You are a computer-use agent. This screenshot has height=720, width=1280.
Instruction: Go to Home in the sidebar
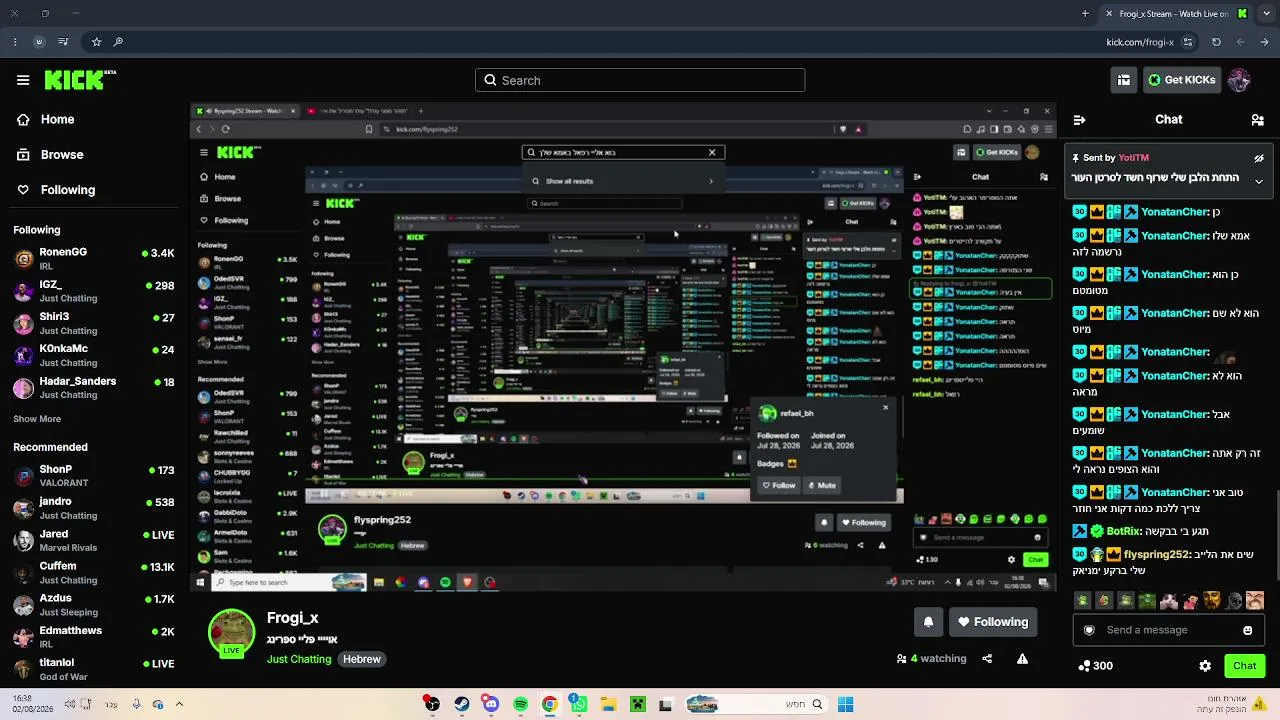(x=46, y=119)
